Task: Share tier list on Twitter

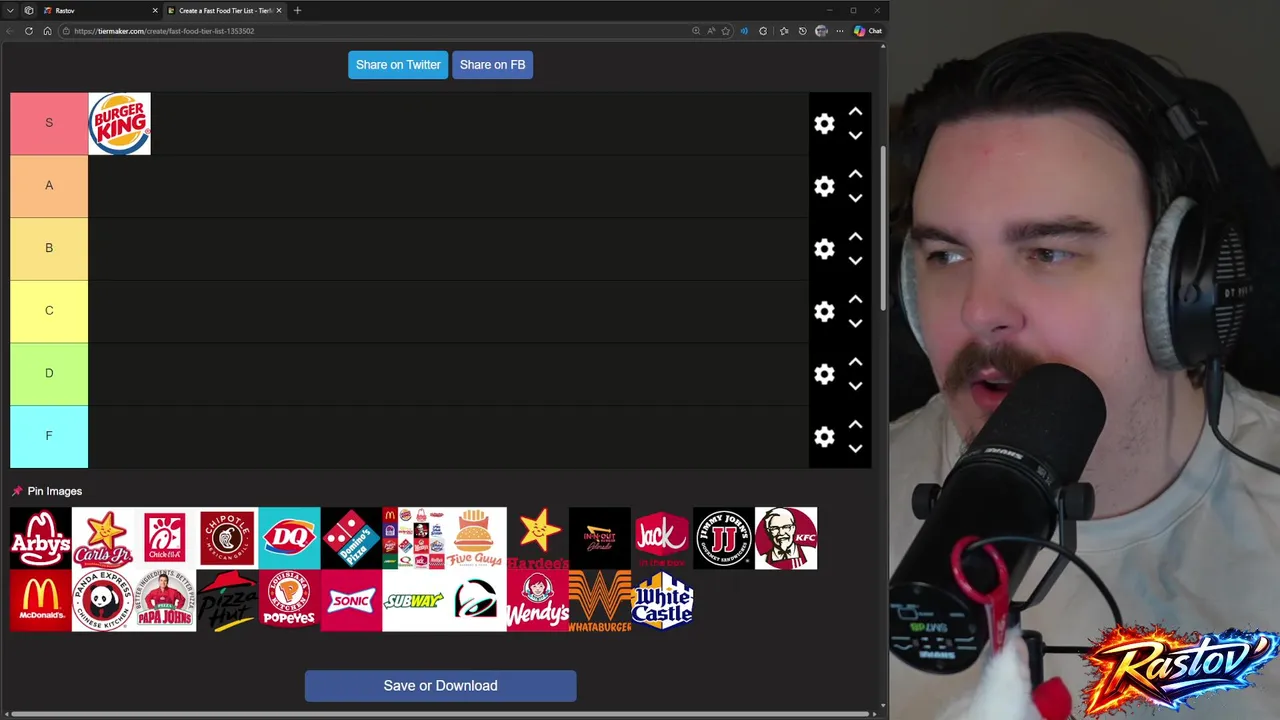Action: [398, 65]
